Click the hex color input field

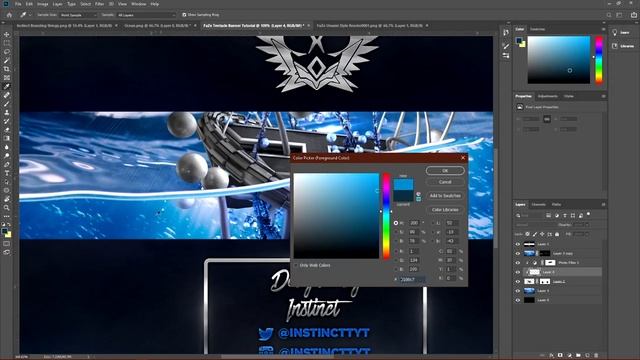(412, 280)
